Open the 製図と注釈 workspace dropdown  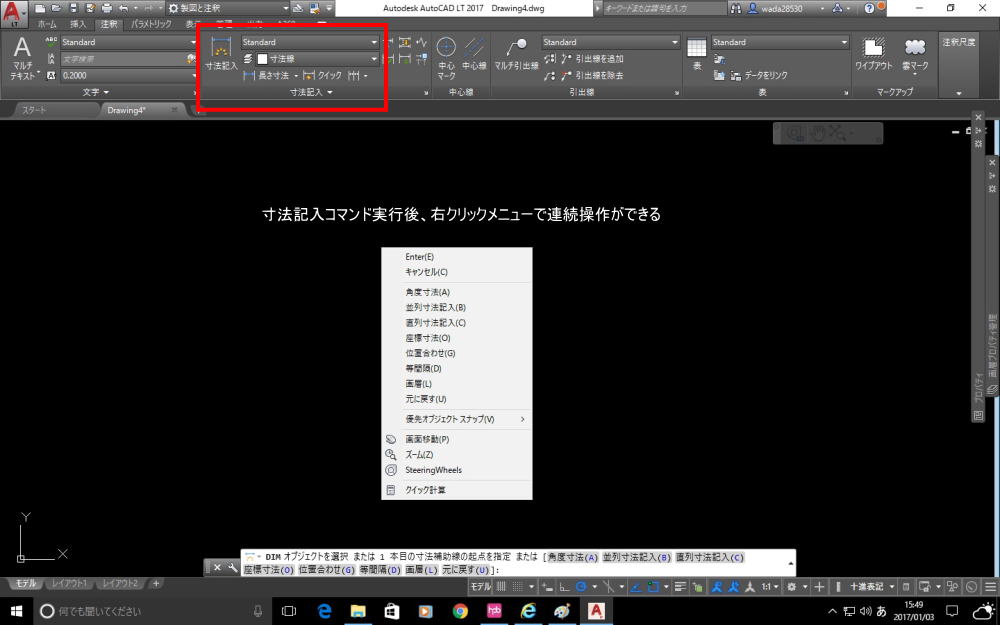[x=228, y=8]
